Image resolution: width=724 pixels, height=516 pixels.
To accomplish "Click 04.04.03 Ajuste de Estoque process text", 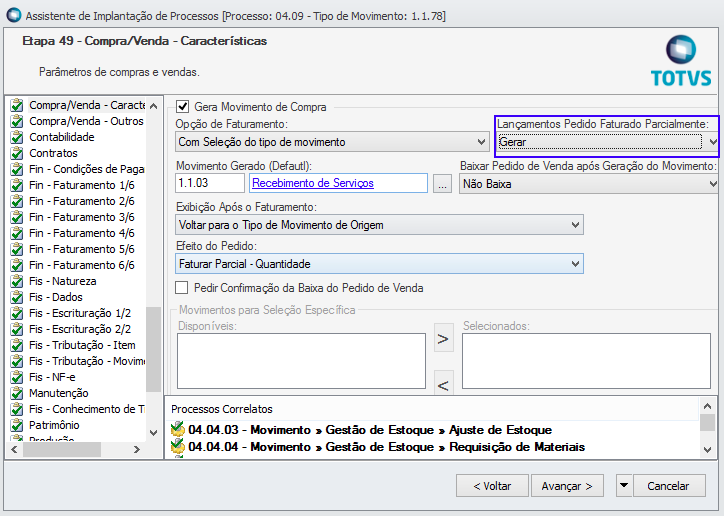I will click(370, 430).
